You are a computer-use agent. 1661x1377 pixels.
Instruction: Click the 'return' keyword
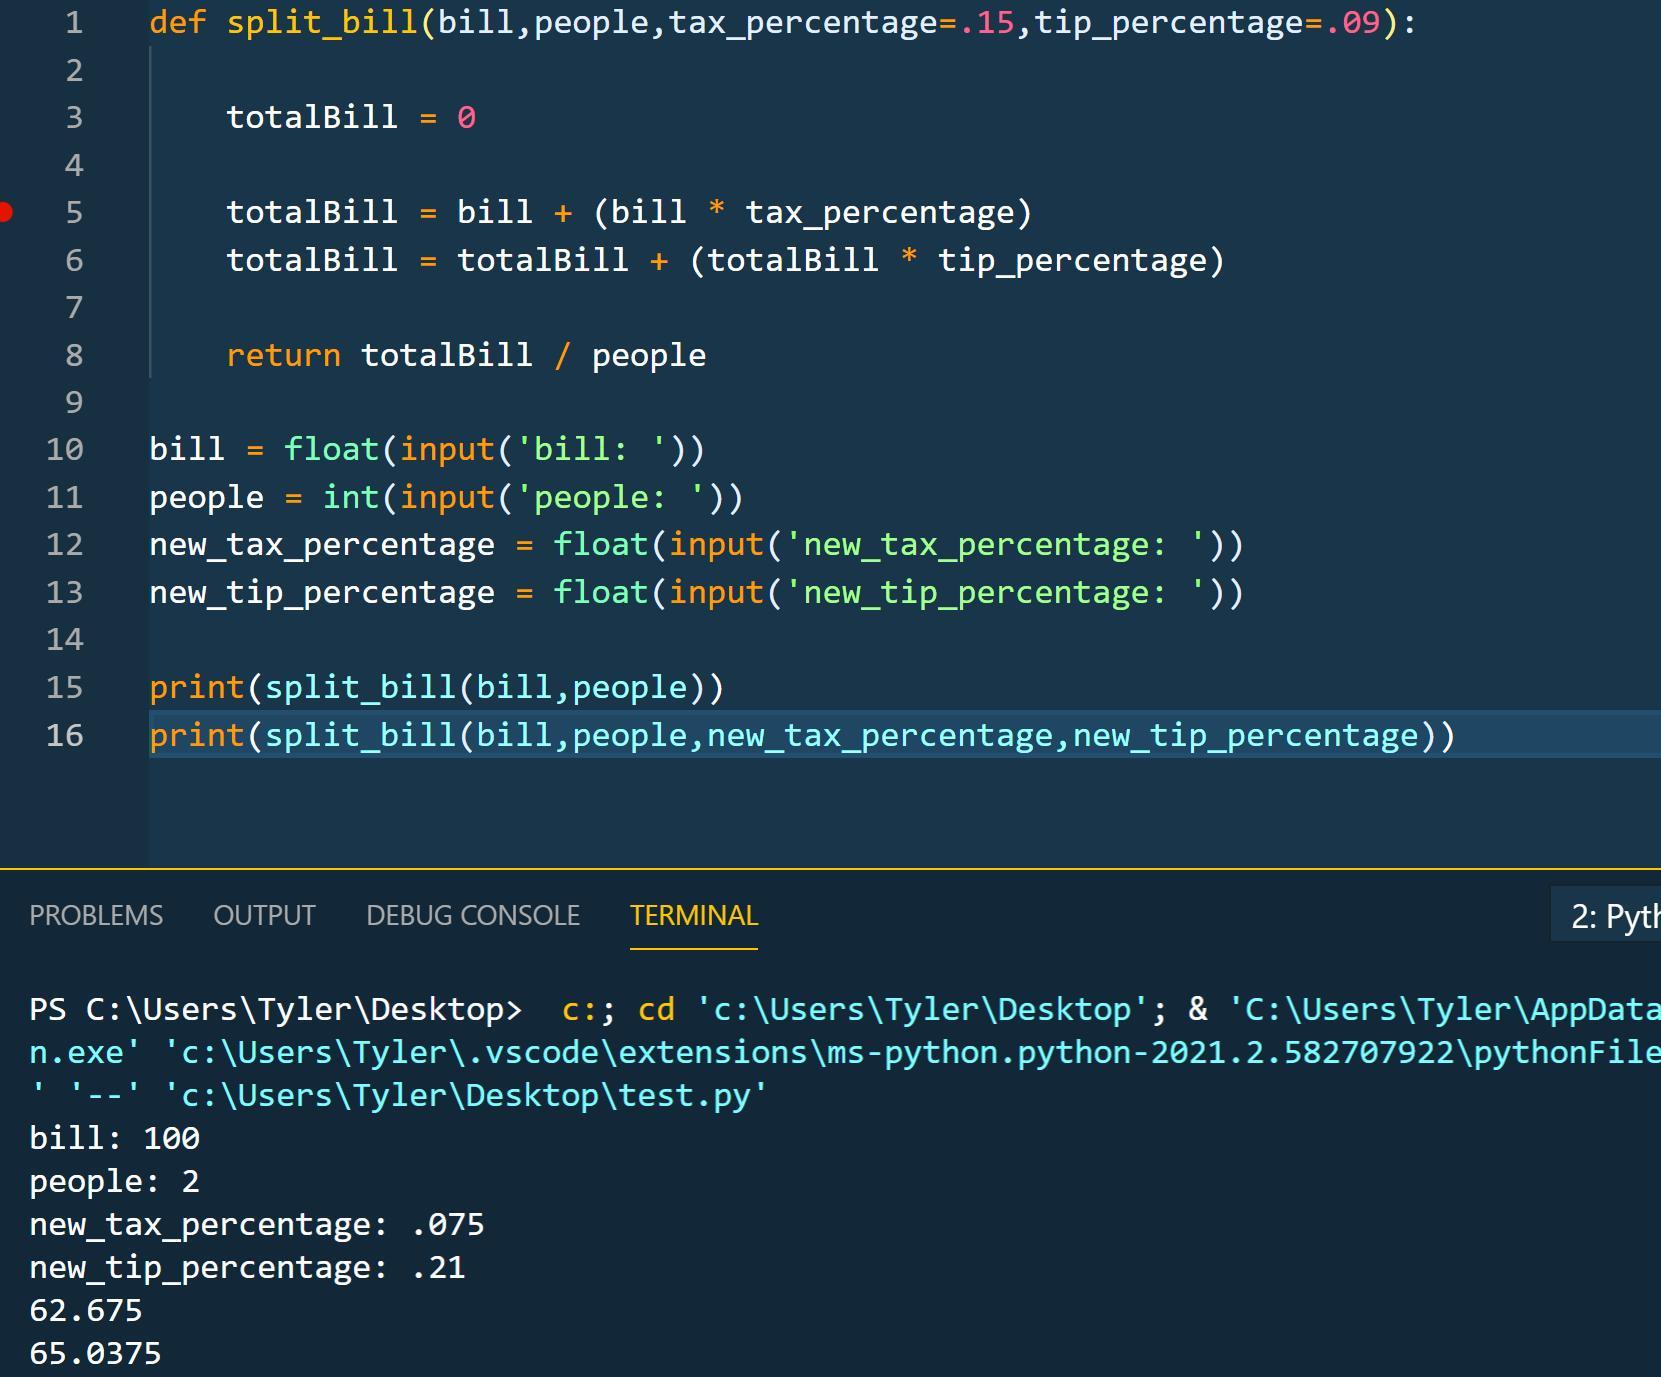(284, 356)
